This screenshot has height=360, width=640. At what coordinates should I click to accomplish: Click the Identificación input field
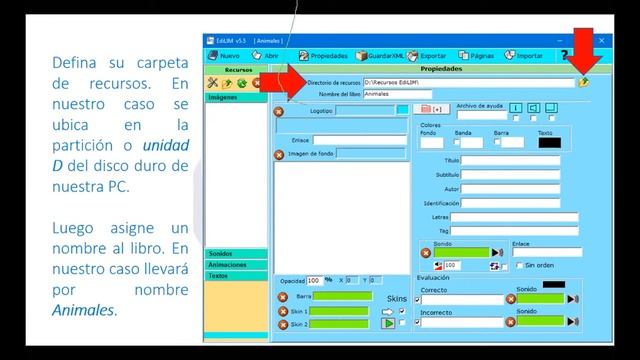pyautogui.click(x=510, y=203)
